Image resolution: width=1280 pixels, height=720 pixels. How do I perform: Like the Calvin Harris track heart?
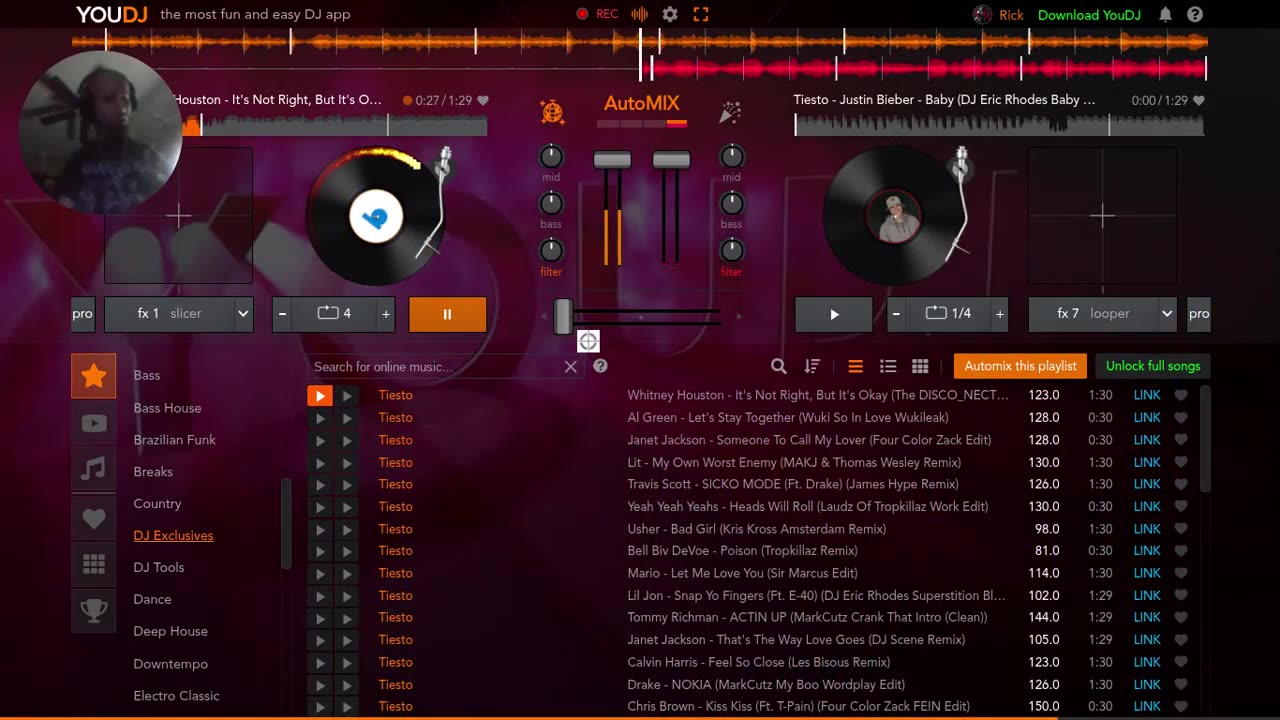(x=1181, y=662)
